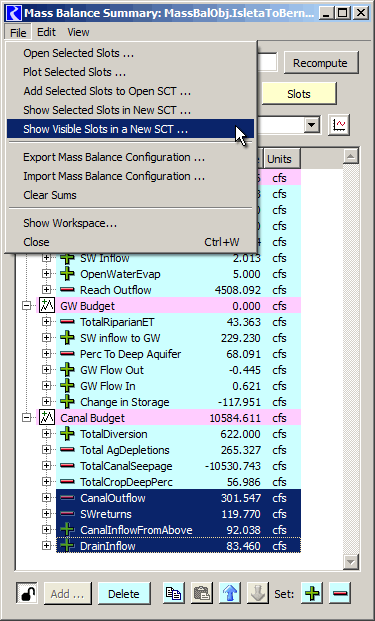
Task: Click the minus sign icon on TotalRiparianET
Action: pos(67,322)
